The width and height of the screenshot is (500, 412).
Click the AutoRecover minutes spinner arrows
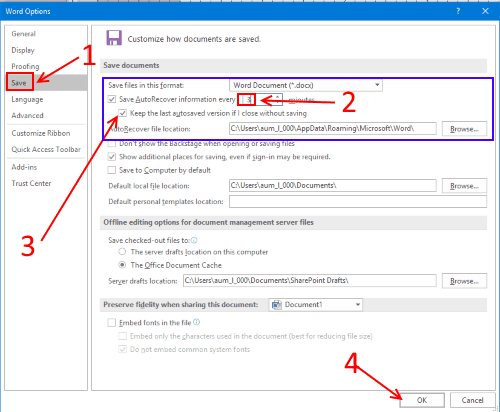point(277,99)
